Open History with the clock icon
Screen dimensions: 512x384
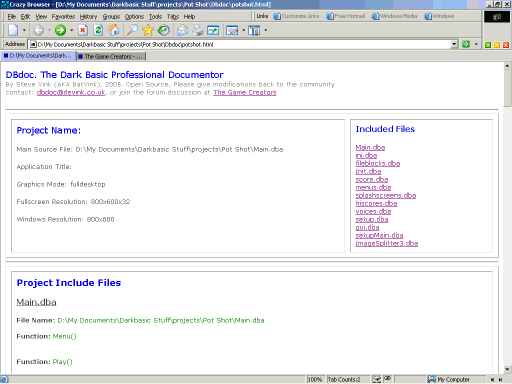tap(163, 30)
